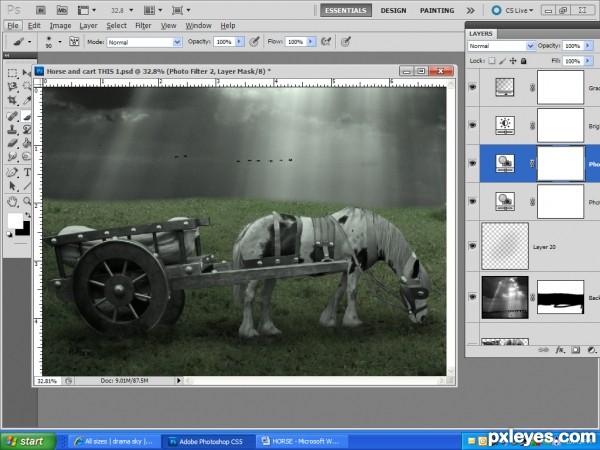
Task: Select the Eraser tool
Action: pos(12,143)
